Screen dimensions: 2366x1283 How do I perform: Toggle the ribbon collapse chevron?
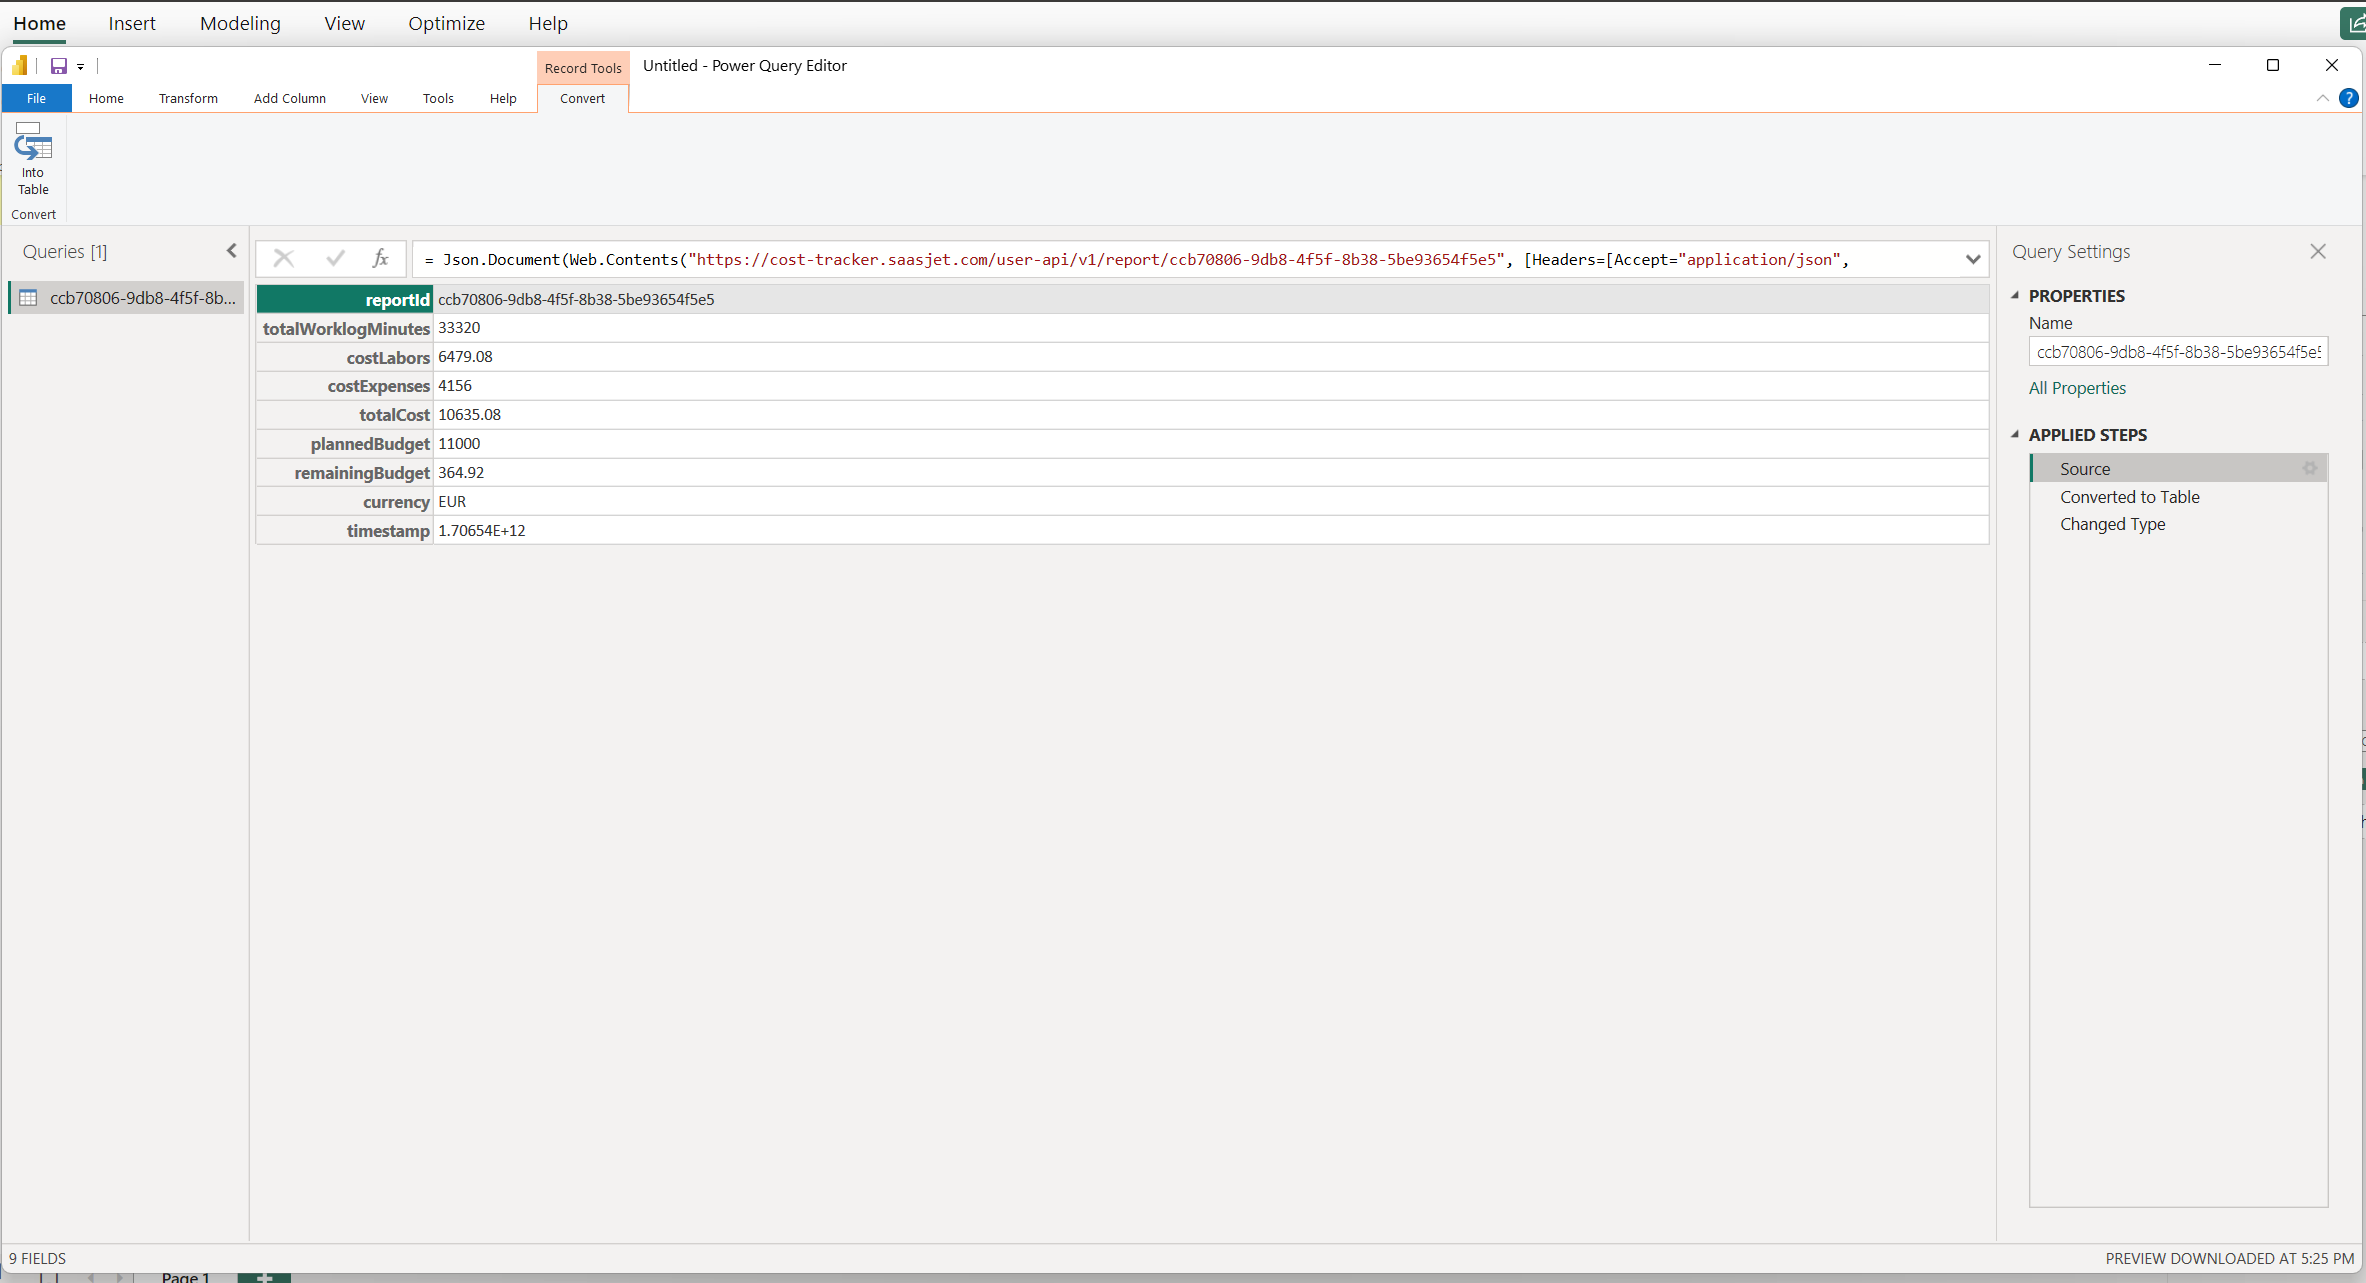2324,98
